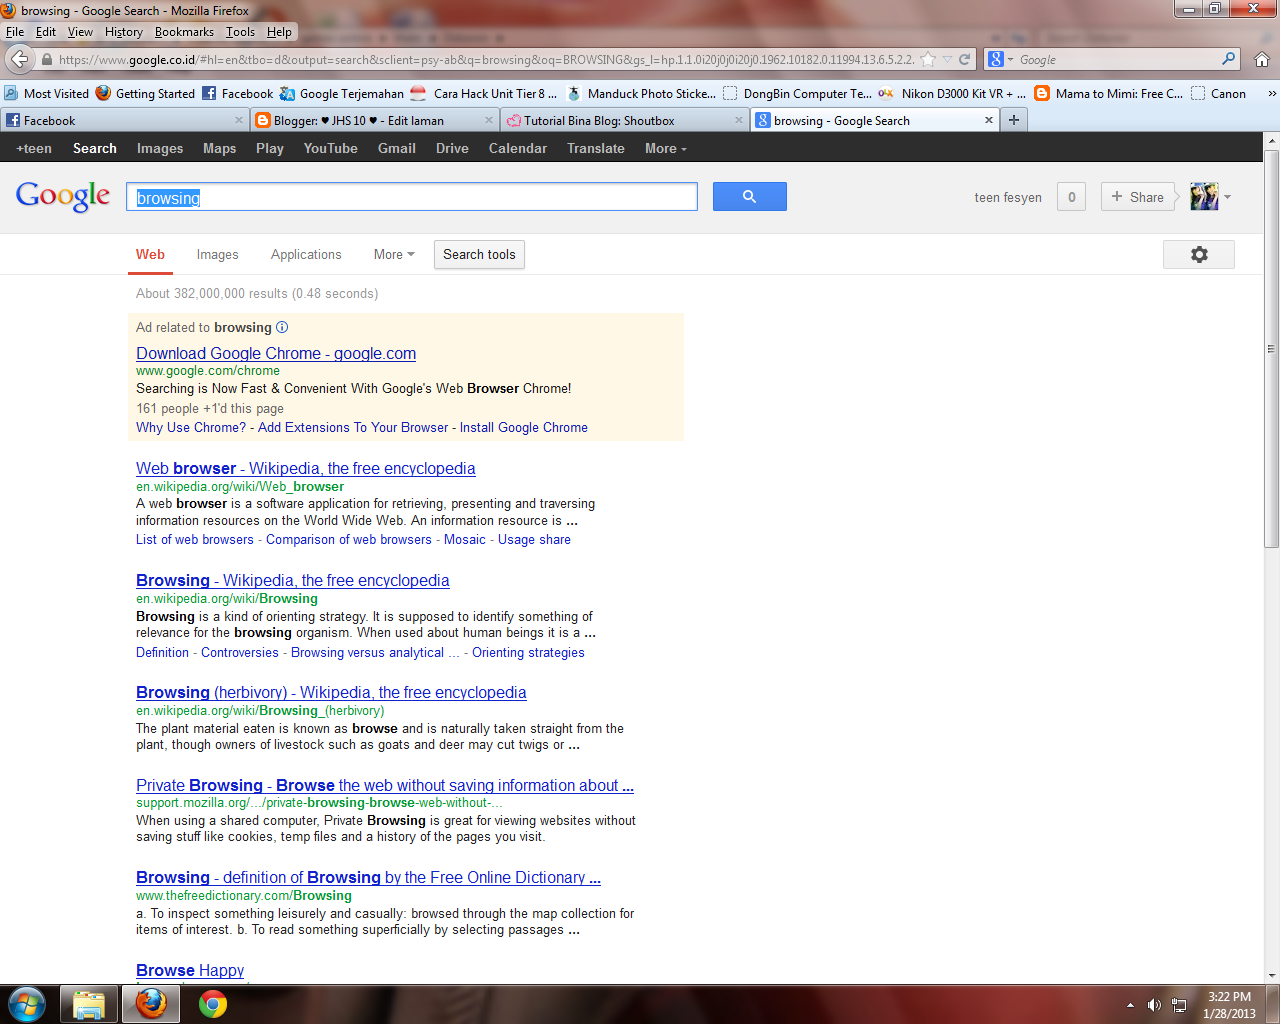Open the Google settings gear

coord(1199,254)
